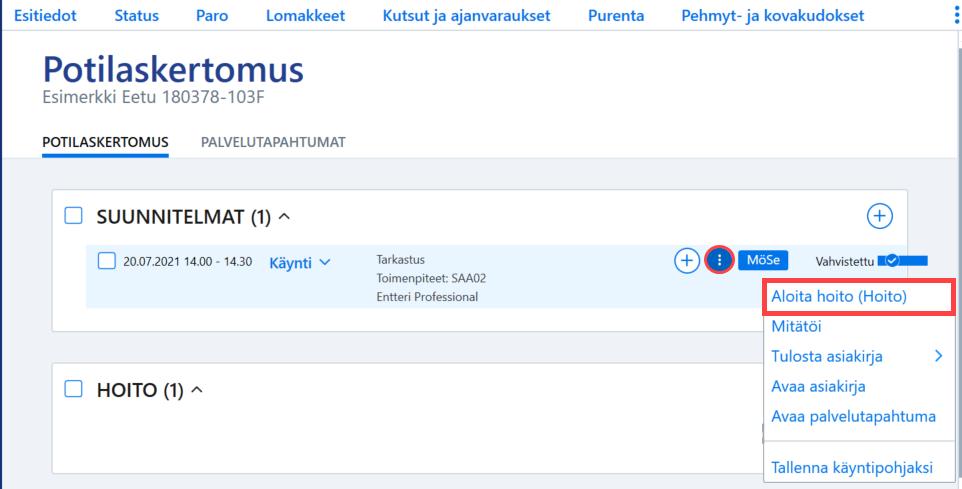Click the HOITO (1) section title

pos(140,390)
